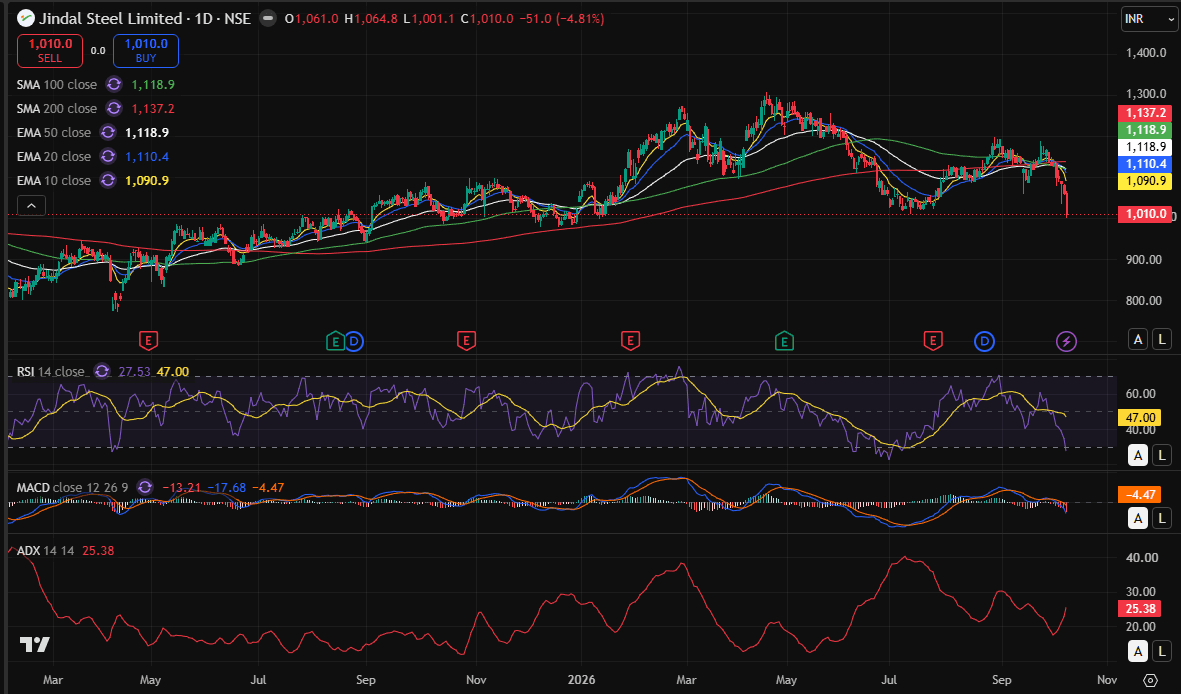1181x694 pixels.
Task: Toggle auto scale on main price pane
Action: pyautogui.click(x=1138, y=339)
